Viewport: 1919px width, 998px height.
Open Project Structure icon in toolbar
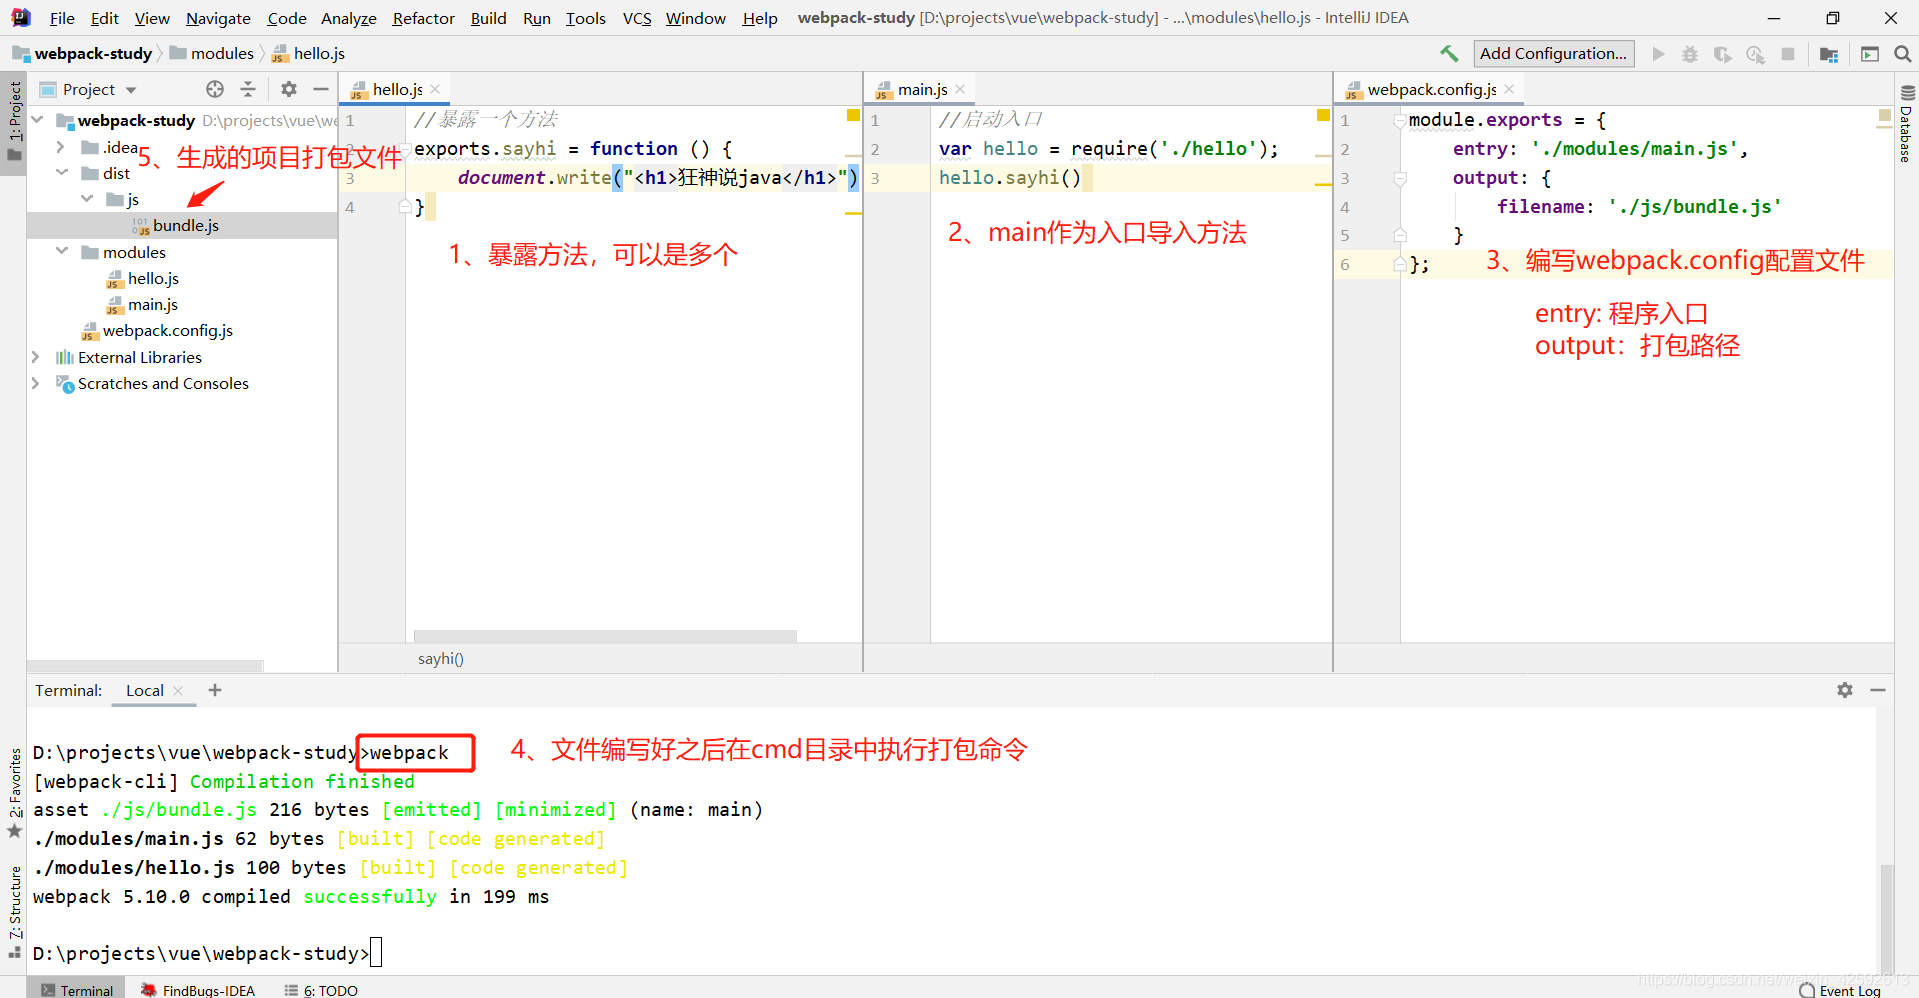pyautogui.click(x=1829, y=54)
